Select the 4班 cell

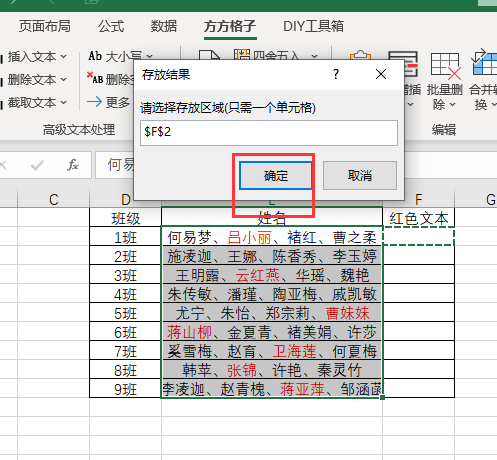coord(125,294)
